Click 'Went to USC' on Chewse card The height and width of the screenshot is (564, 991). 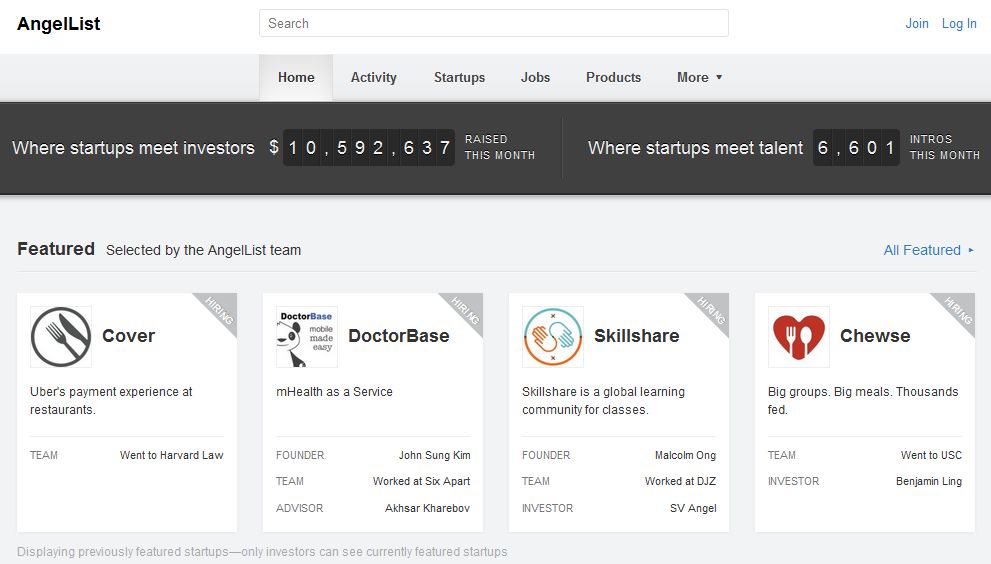(x=931, y=455)
